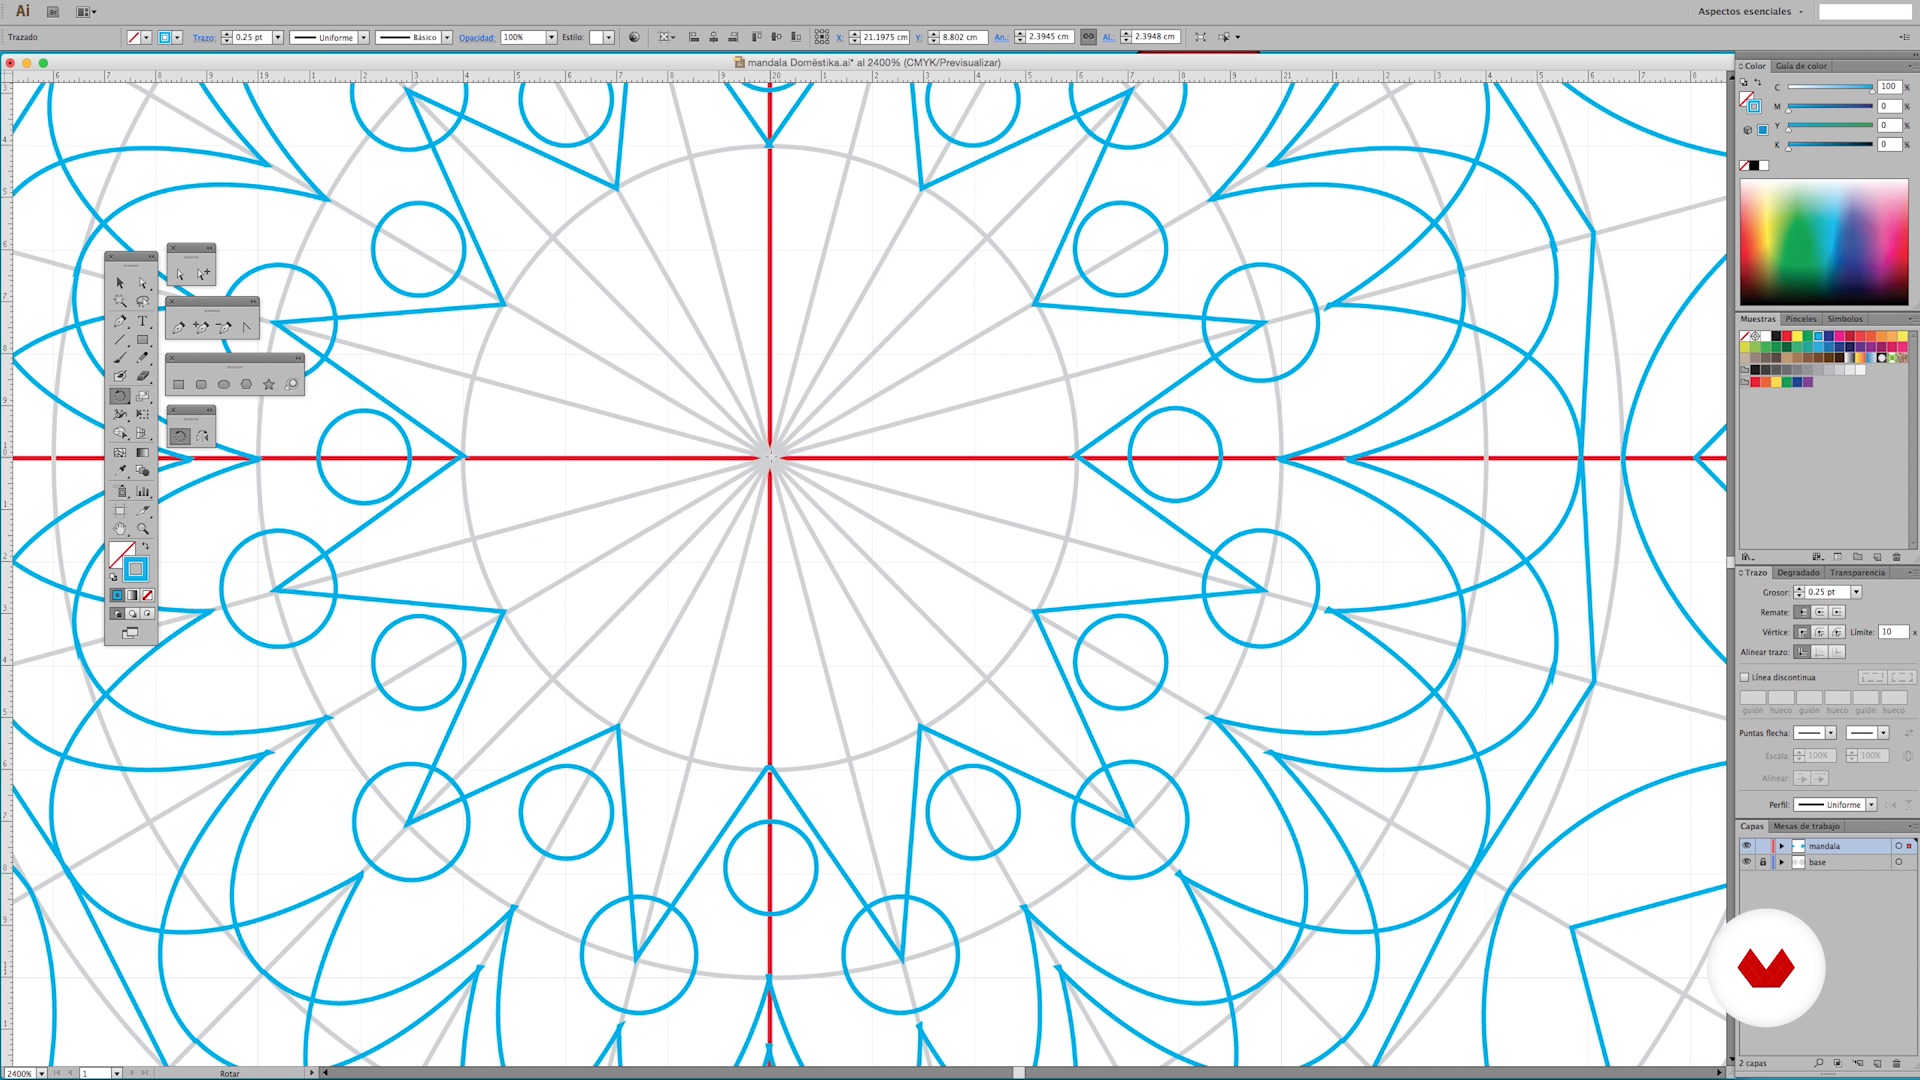1920x1080 pixels.
Task: Select the black arrow Selection tool
Action: pyautogui.click(x=120, y=283)
